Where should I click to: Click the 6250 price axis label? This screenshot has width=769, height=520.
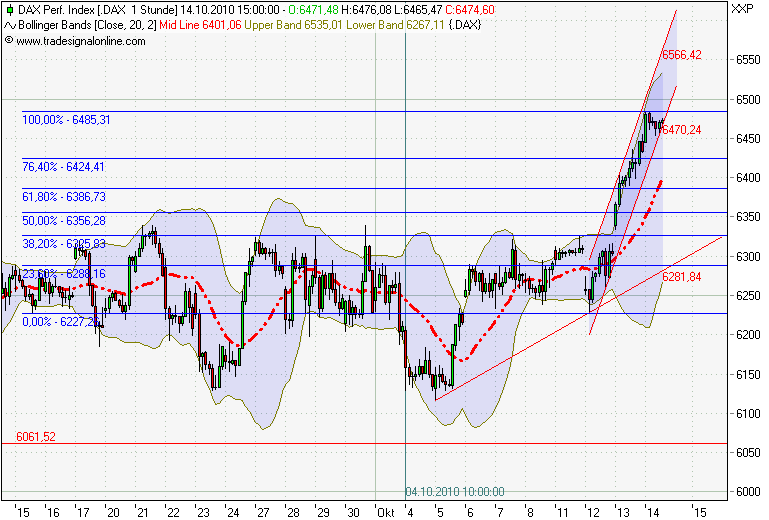tap(748, 296)
